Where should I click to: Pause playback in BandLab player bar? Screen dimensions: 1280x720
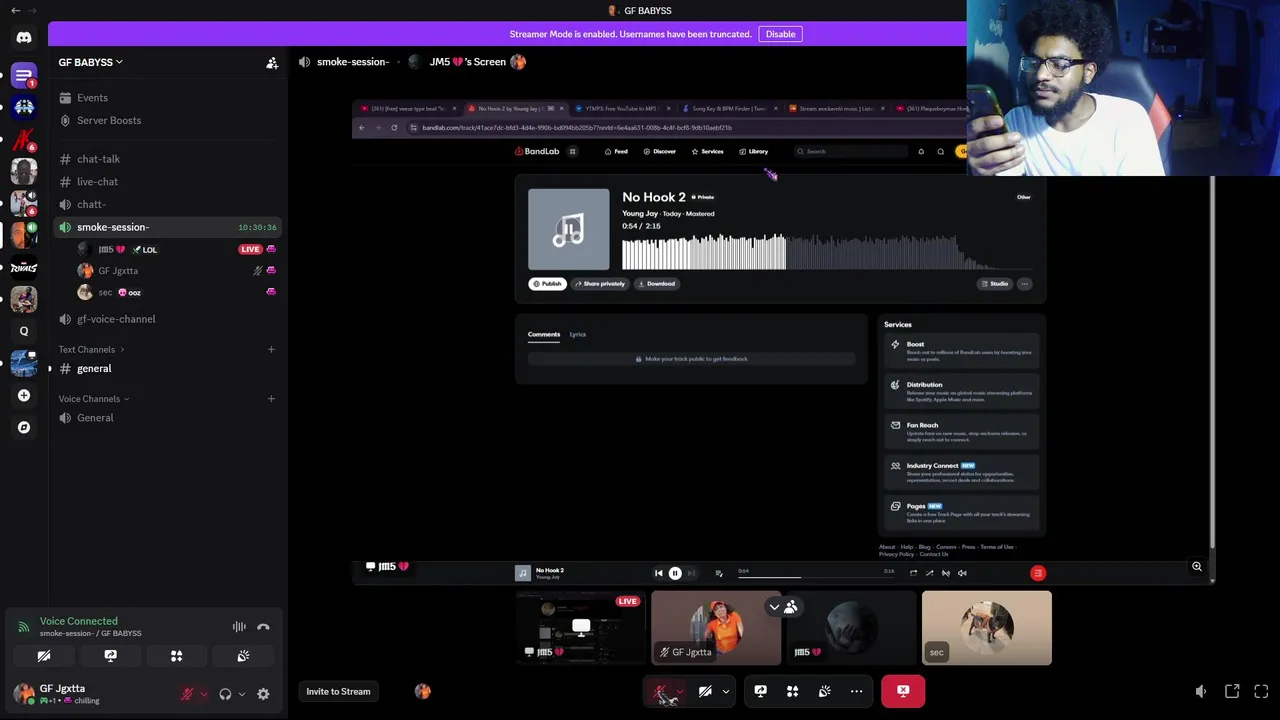point(675,573)
